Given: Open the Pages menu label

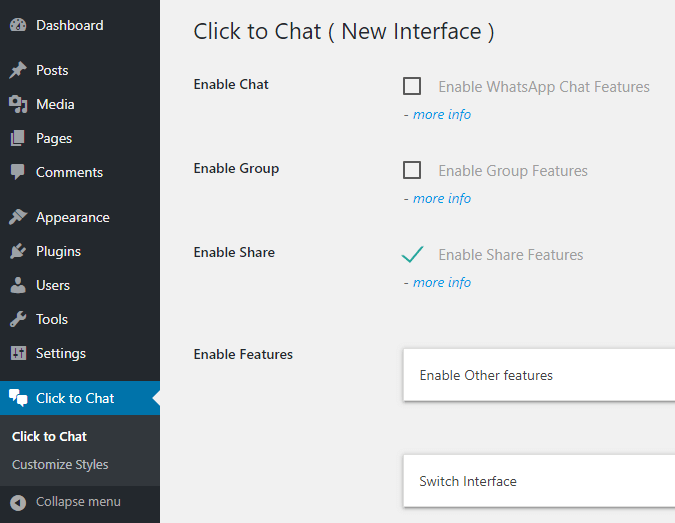Looking at the screenshot, I should point(54,139).
